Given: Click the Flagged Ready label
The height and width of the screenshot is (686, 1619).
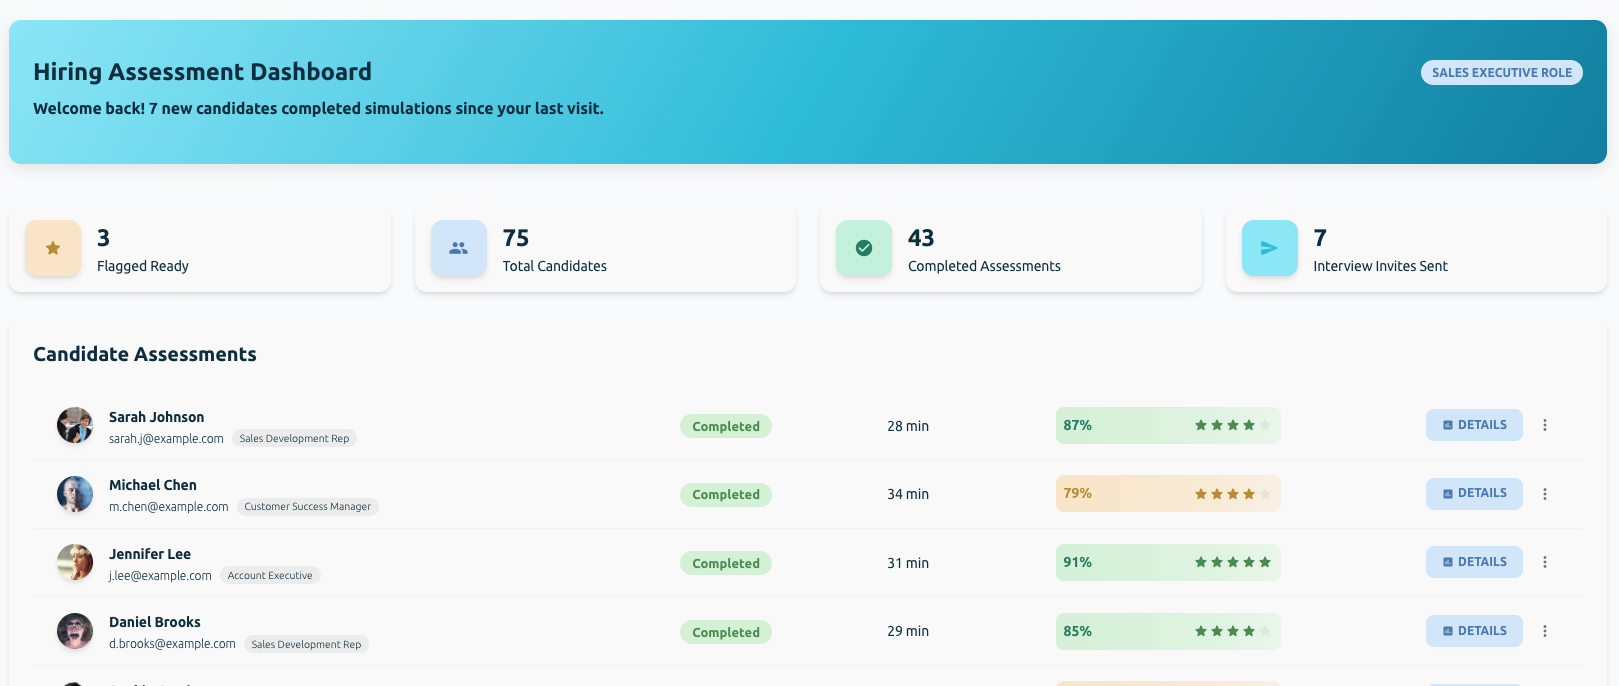Looking at the screenshot, I should click(143, 266).
